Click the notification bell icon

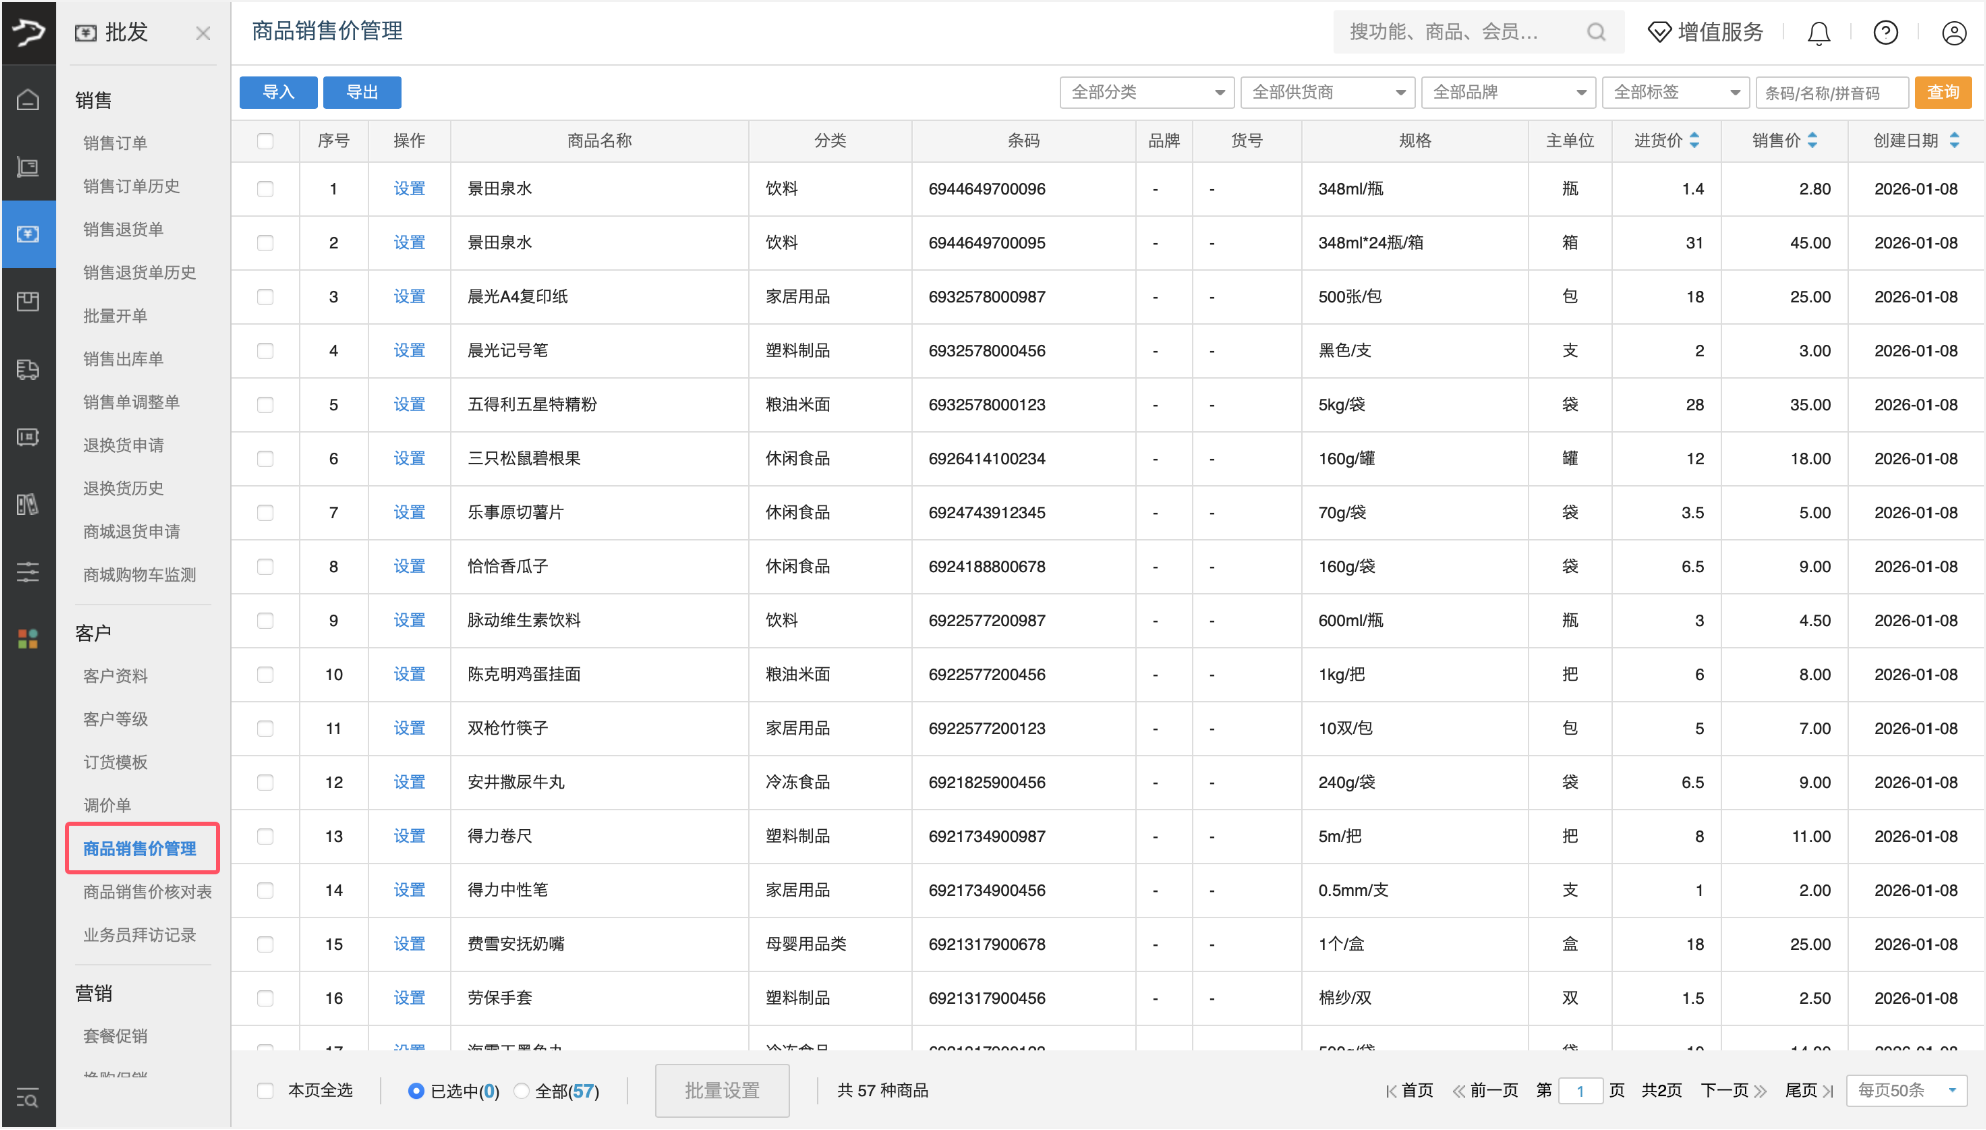[x=1818, y=32]
